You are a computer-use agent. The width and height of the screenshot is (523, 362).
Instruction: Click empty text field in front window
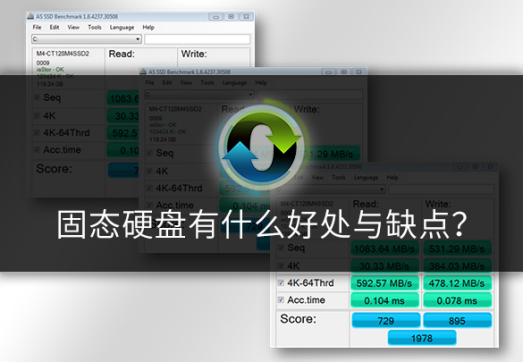(441, 189)
